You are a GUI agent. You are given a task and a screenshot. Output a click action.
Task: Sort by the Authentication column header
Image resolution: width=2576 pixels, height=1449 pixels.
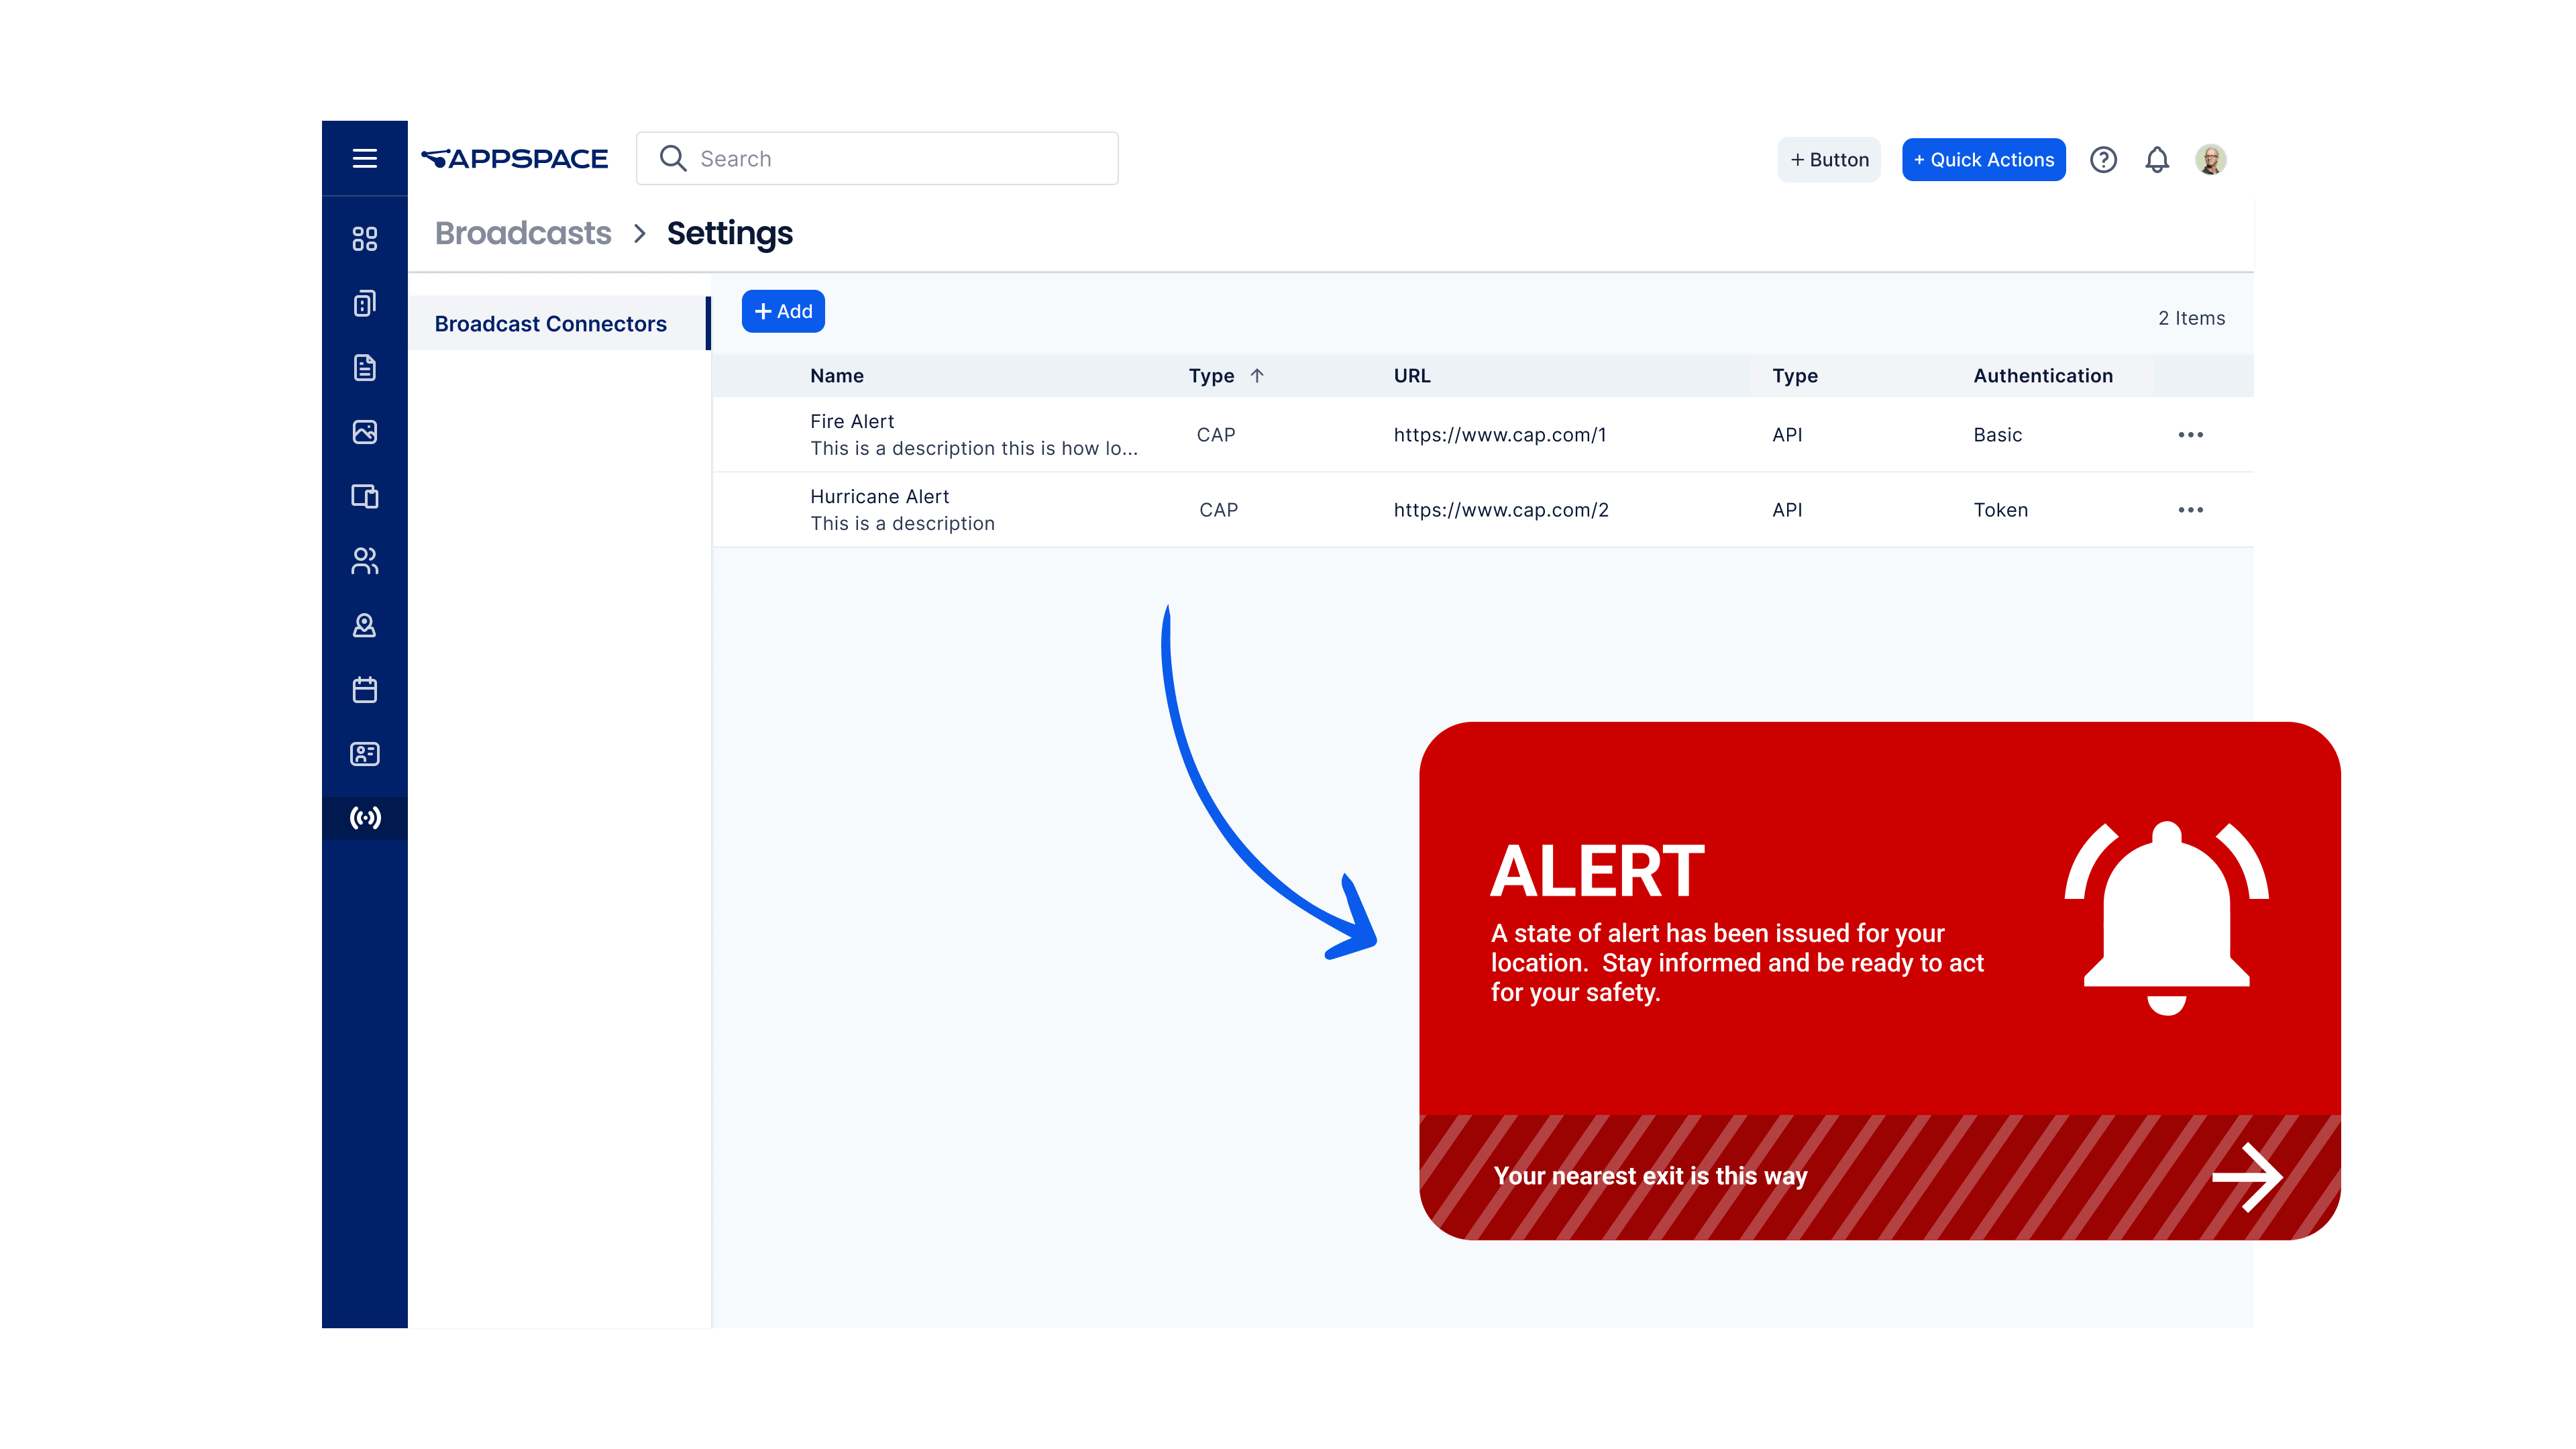click(2043, 376)
